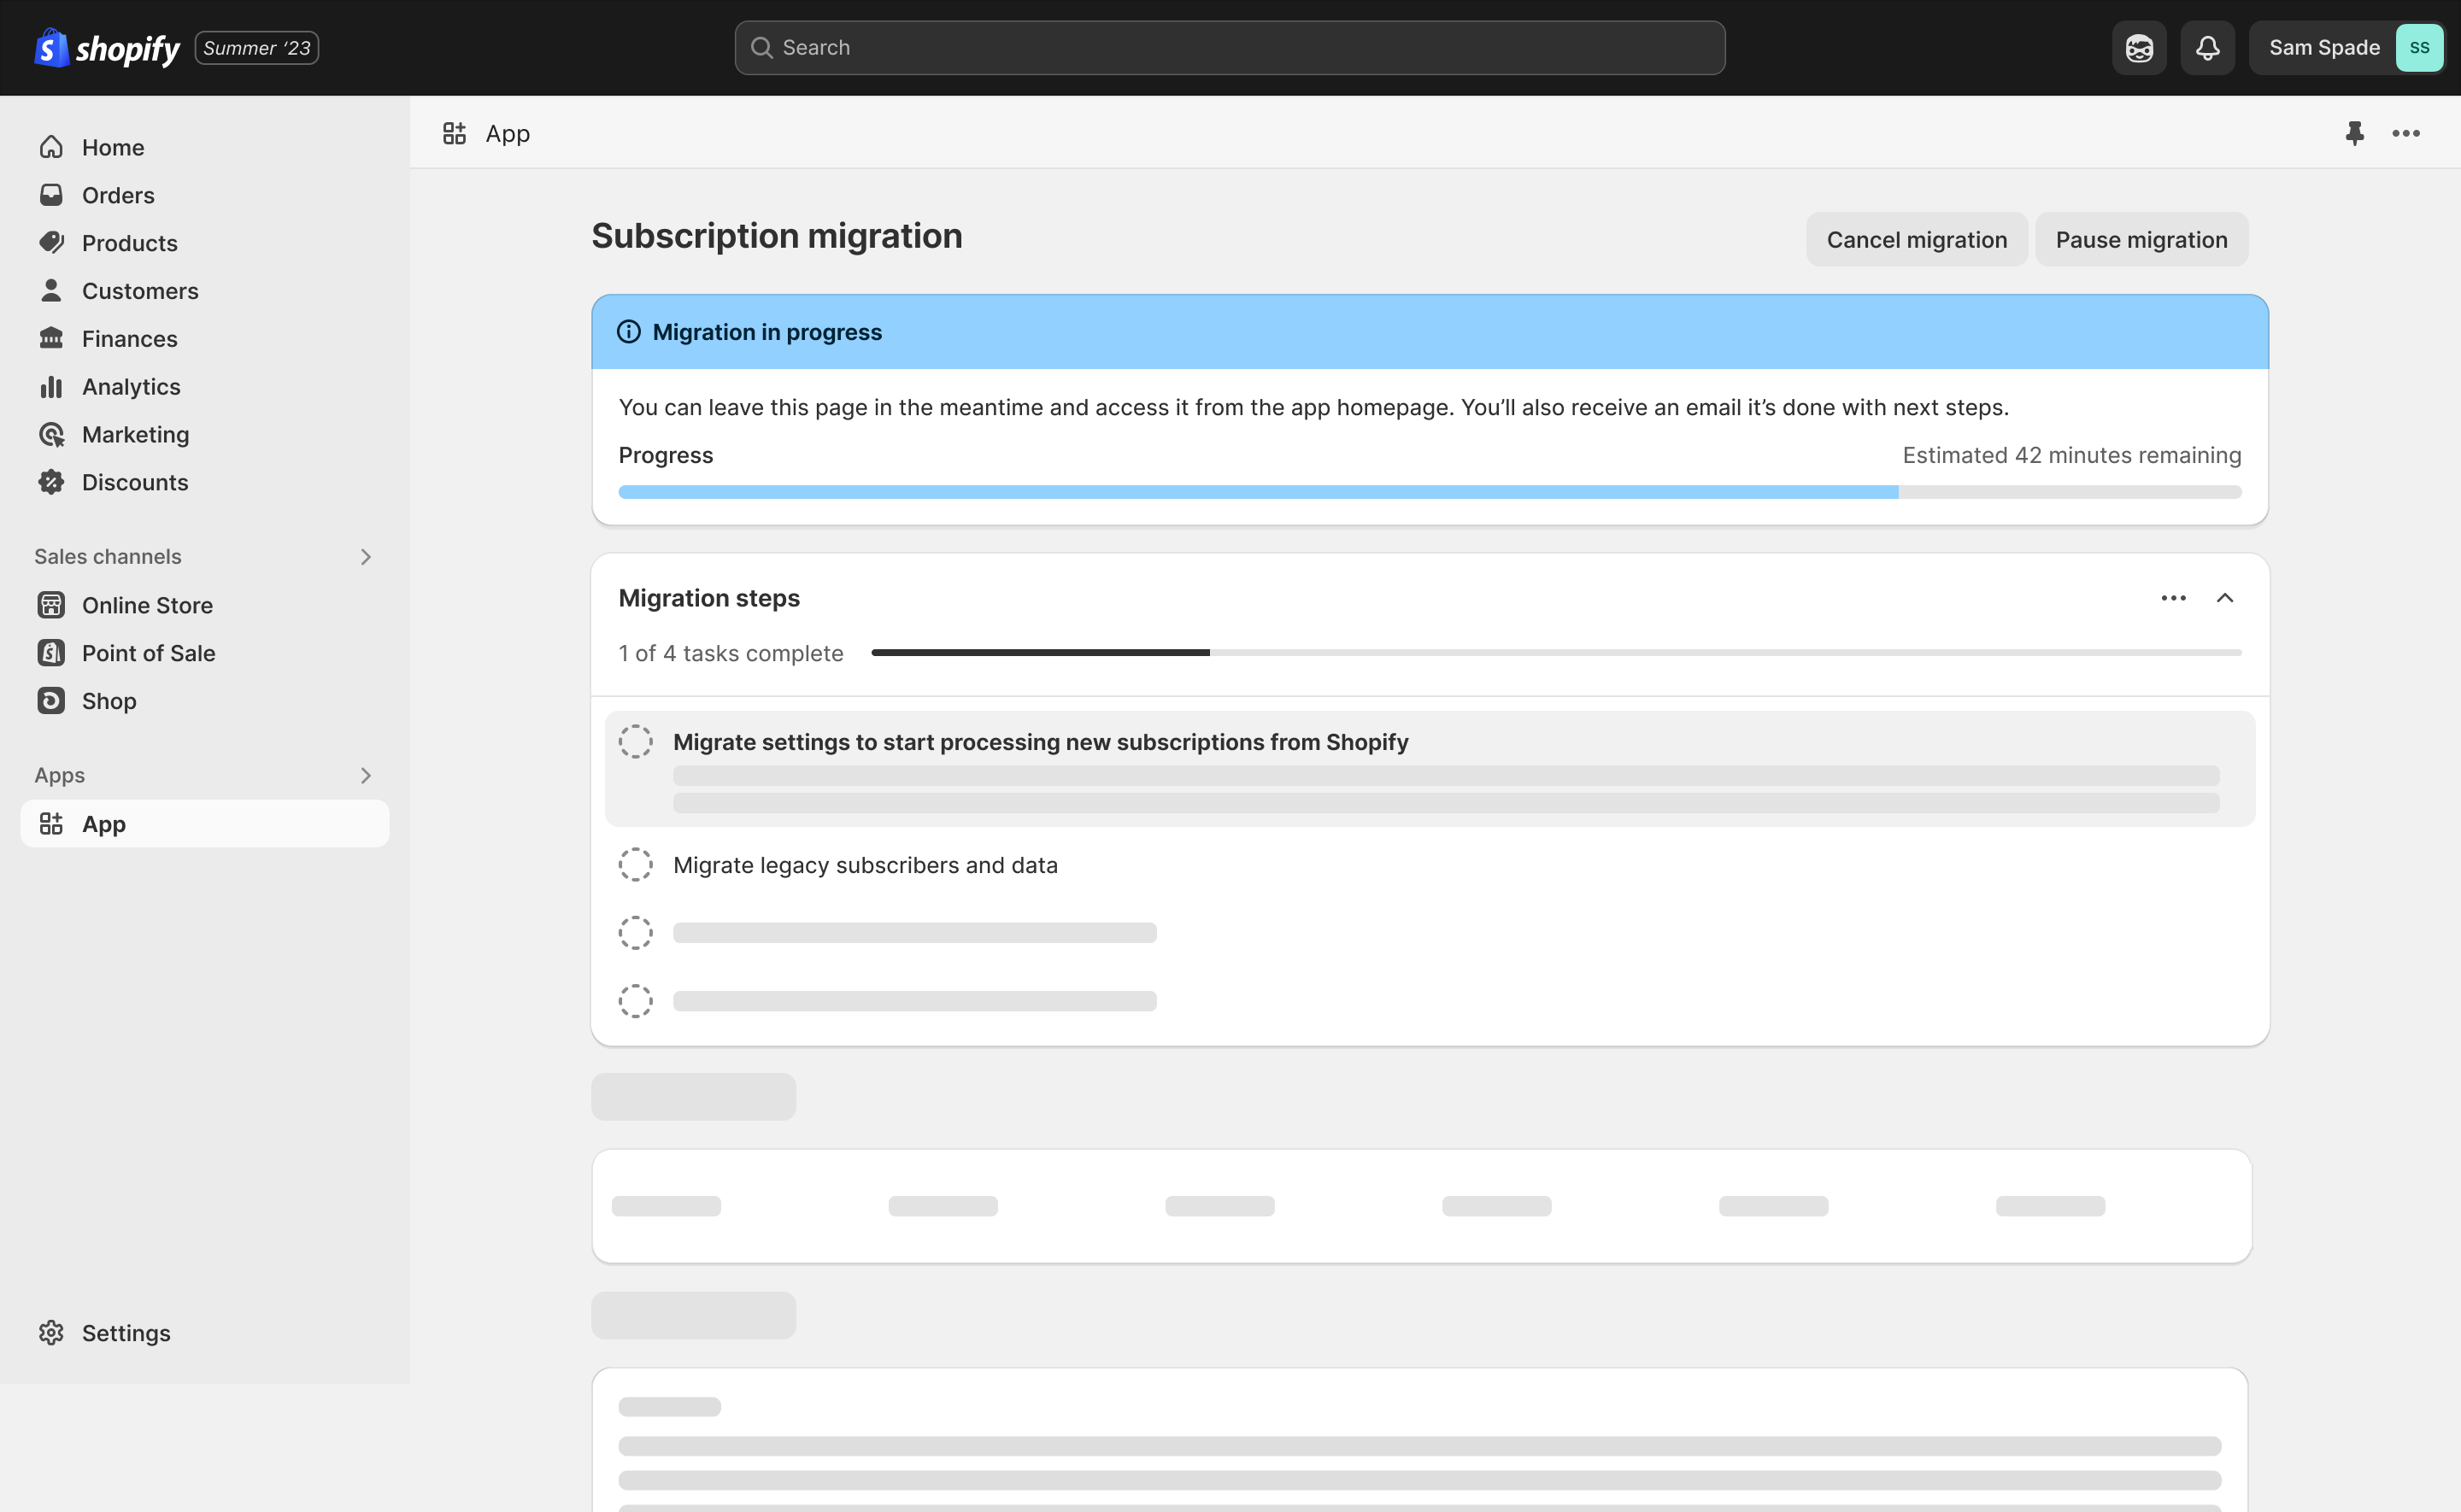Select App in sidebar
The image size is (2461, 1512).
tap(205, 824)
